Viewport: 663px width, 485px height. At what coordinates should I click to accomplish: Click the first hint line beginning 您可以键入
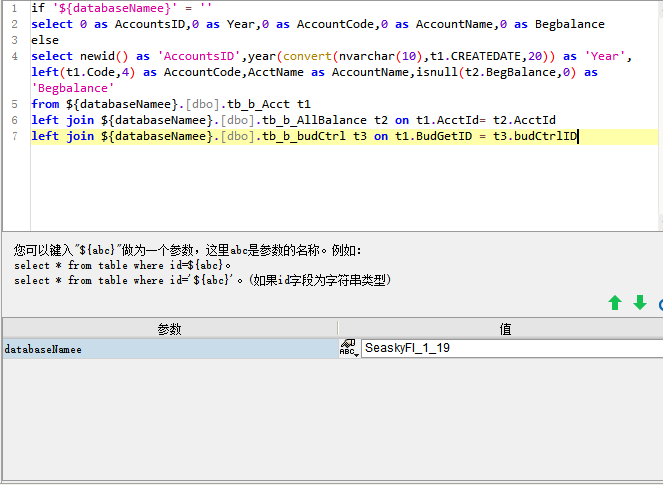coord(188,250)
